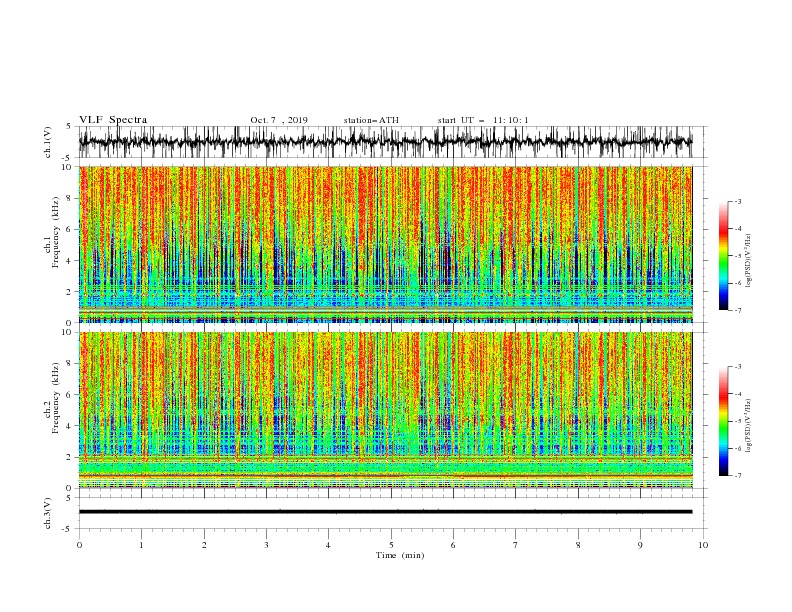Click the 'Time (min)' axis label
The image size is (792, 612).
[x=400, y=555]
